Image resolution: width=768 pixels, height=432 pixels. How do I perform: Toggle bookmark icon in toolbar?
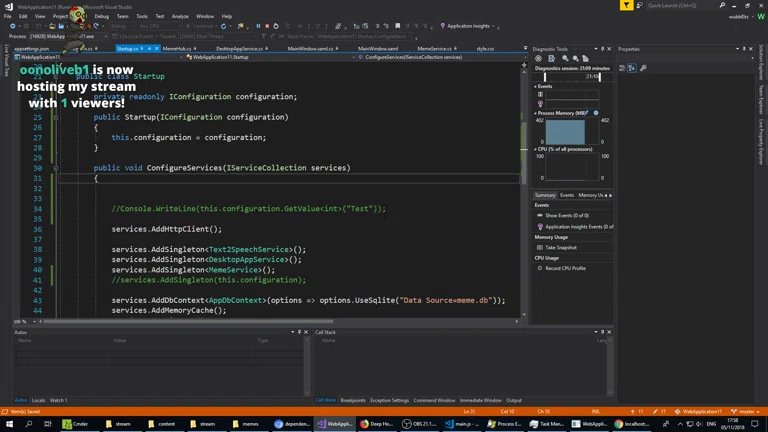click(x=398, y=26)
